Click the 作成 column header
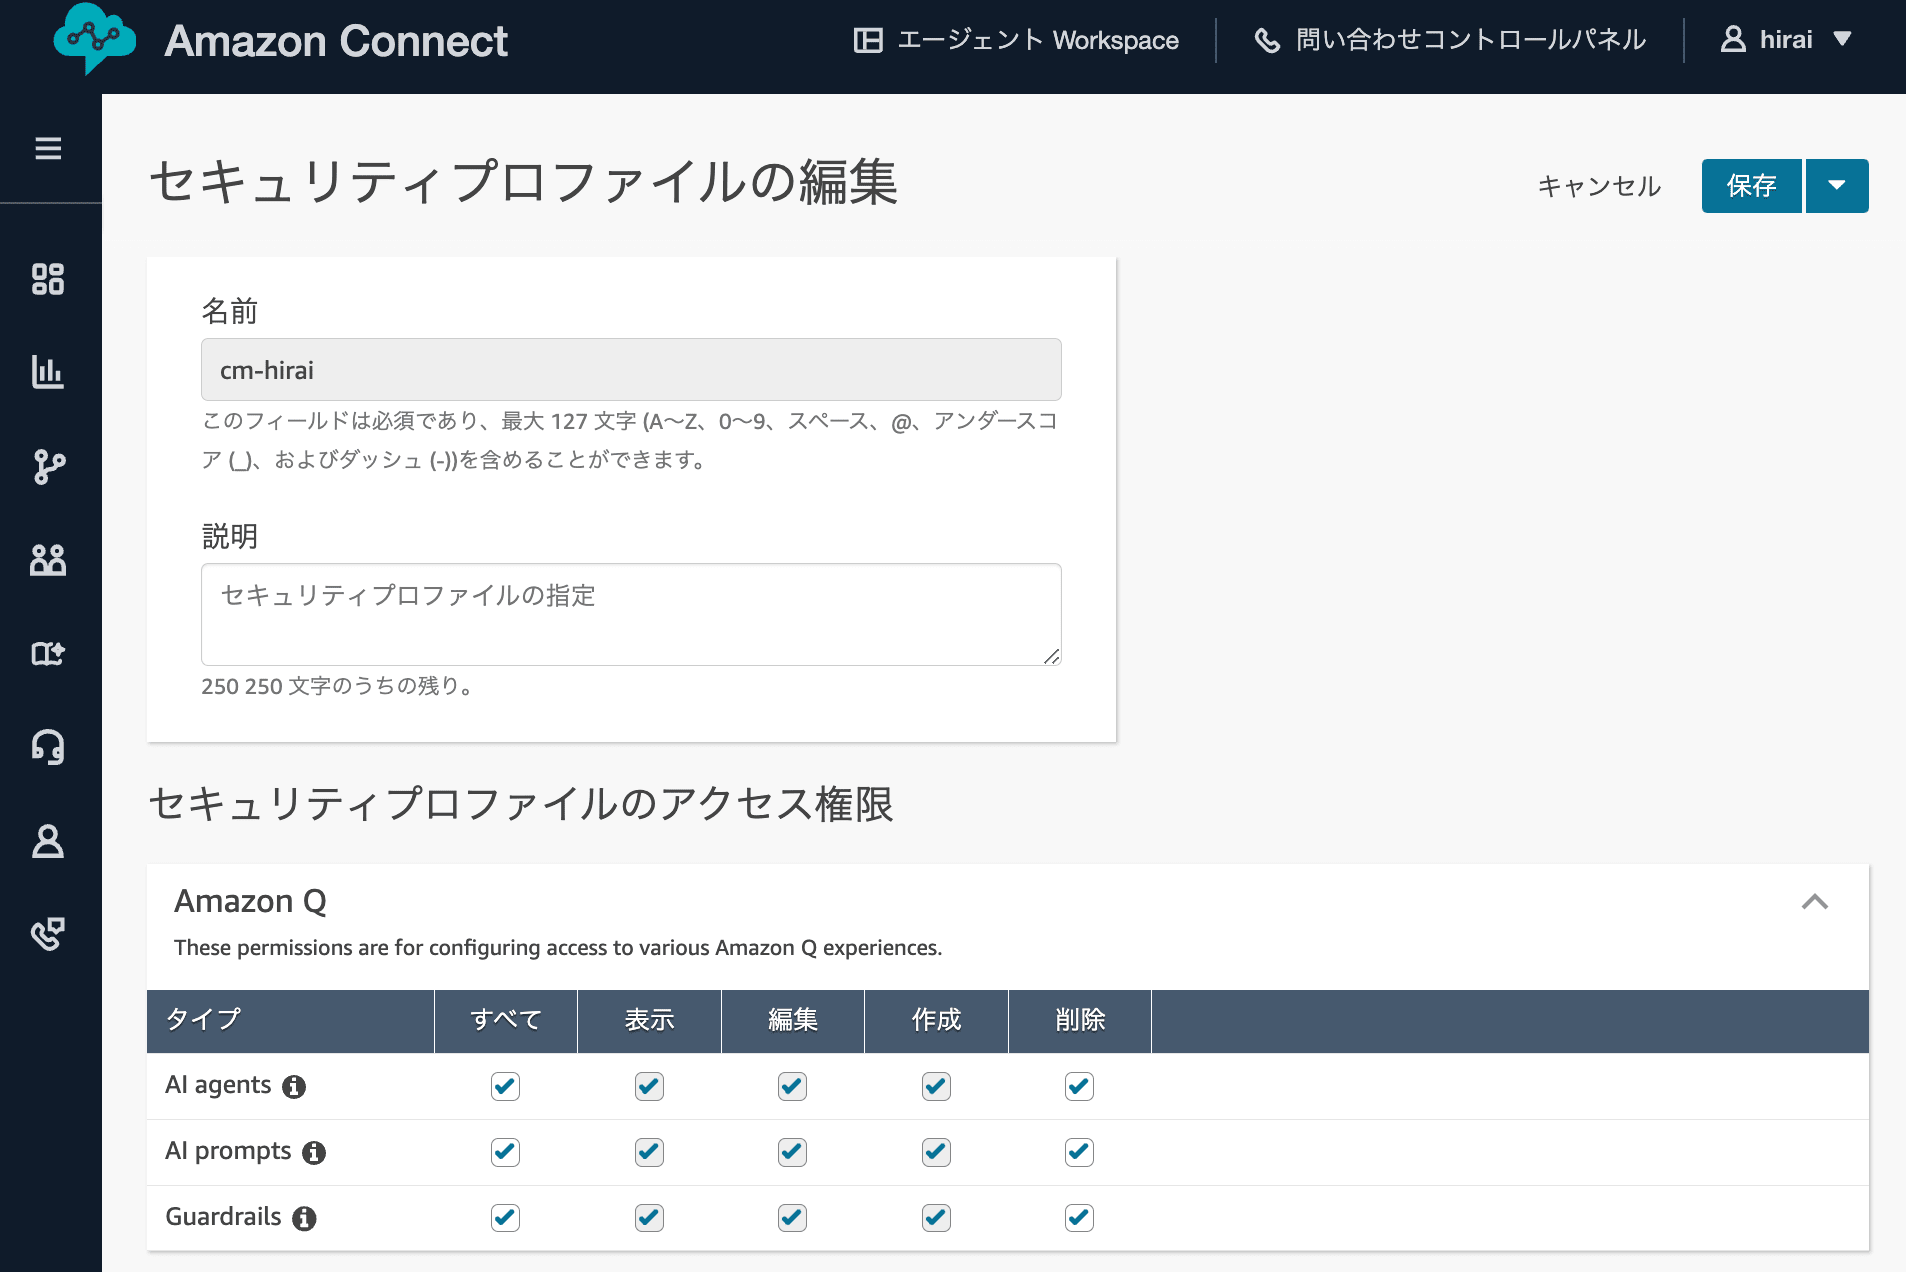 936,1020
